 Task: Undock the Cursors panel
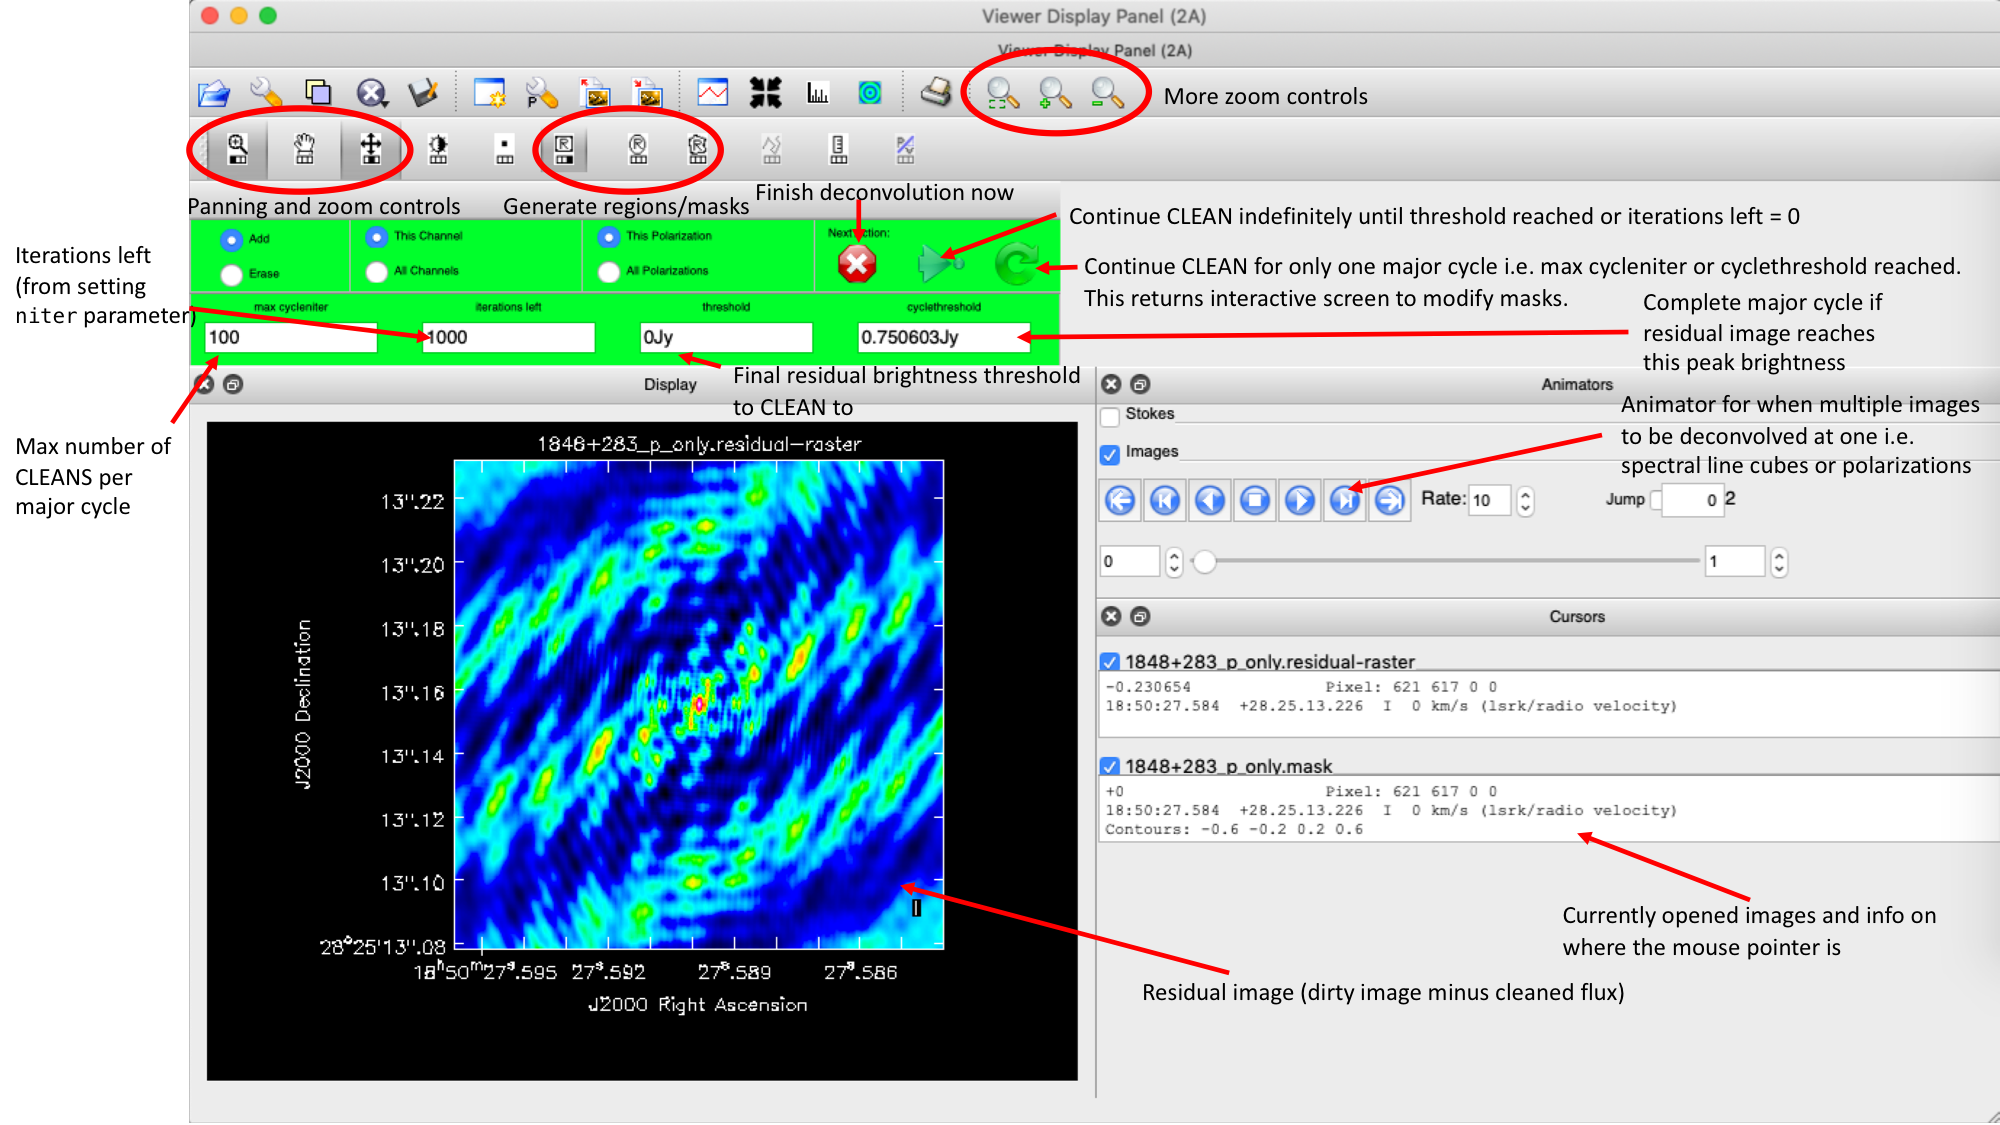pos(1140,617)
